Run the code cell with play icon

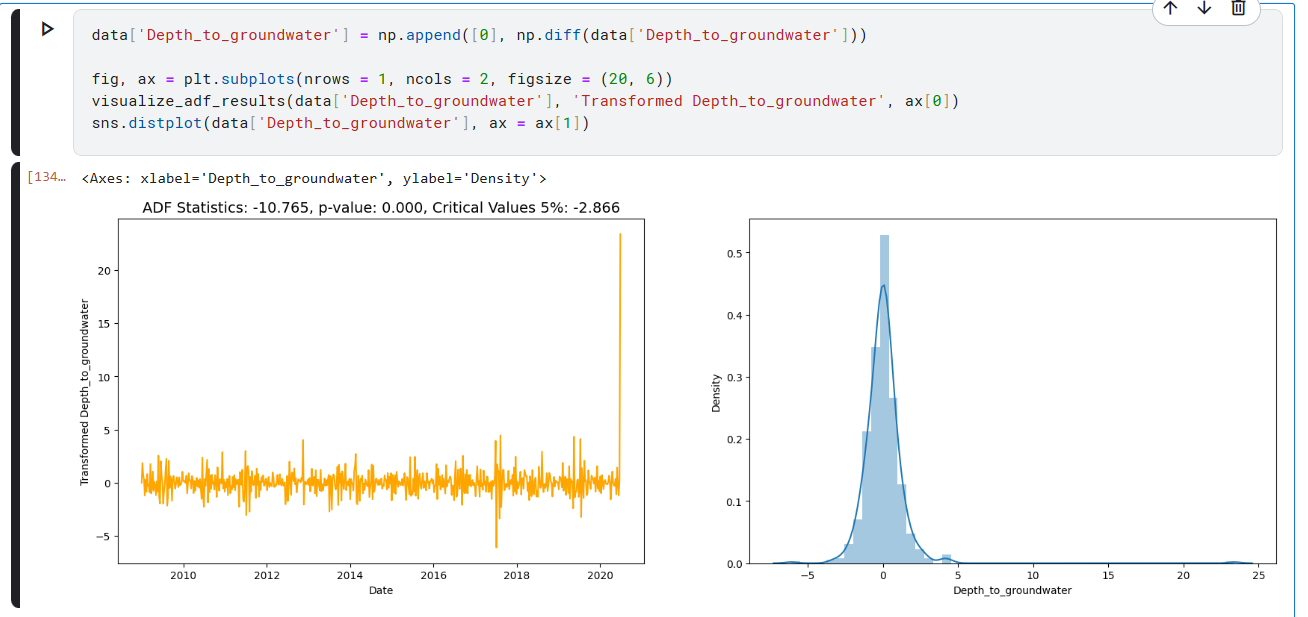[x=47, y=29]
